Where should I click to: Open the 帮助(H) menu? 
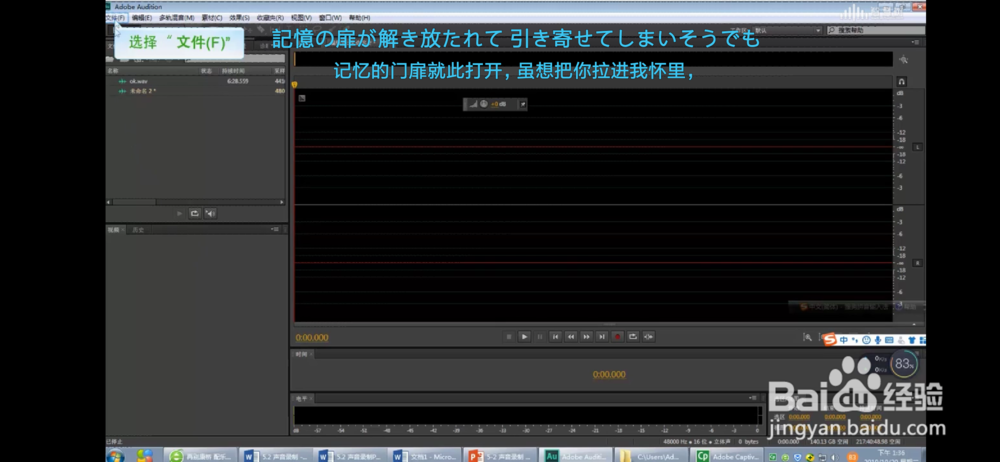click(359, 18)
